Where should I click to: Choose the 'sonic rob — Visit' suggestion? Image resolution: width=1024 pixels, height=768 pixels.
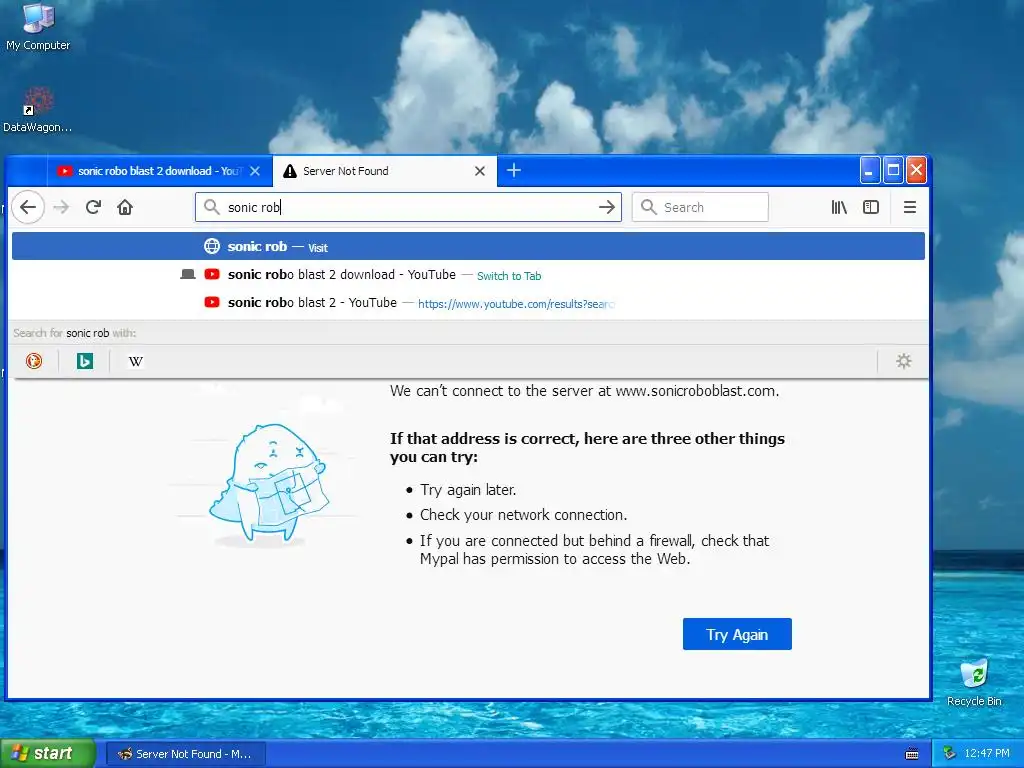coord(468,246)
